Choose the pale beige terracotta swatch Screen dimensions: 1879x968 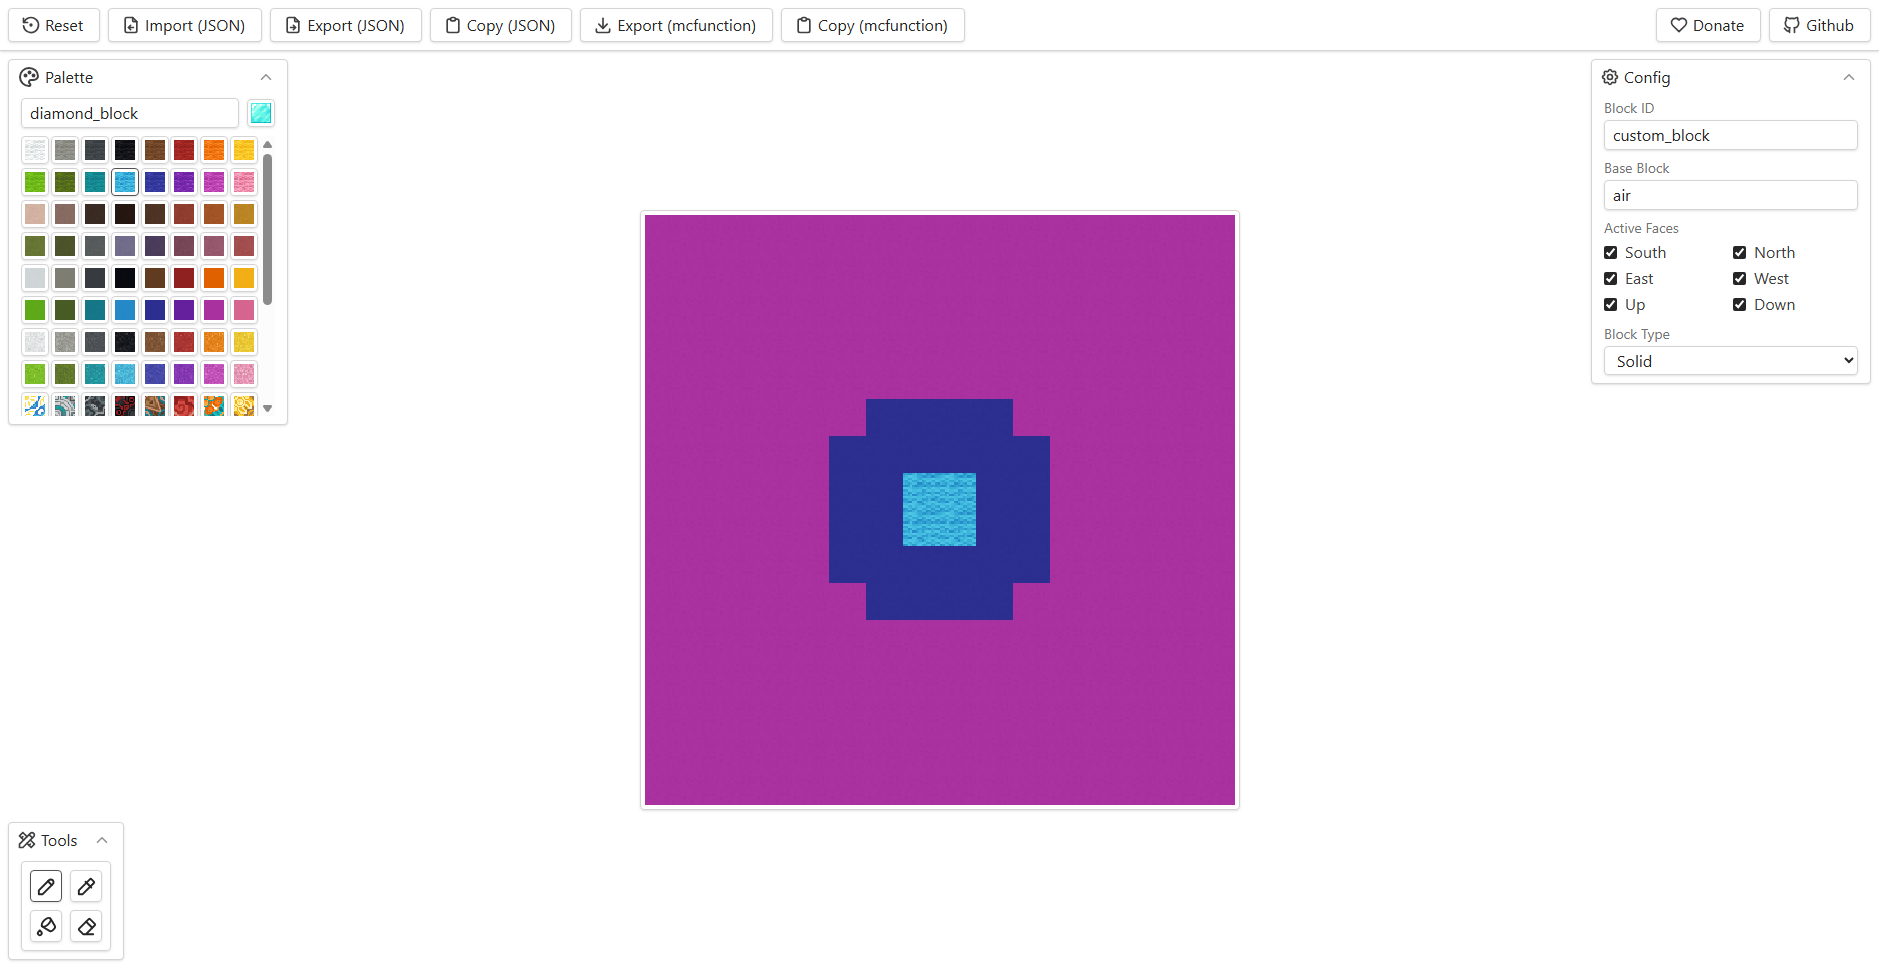tap(35, 213)
